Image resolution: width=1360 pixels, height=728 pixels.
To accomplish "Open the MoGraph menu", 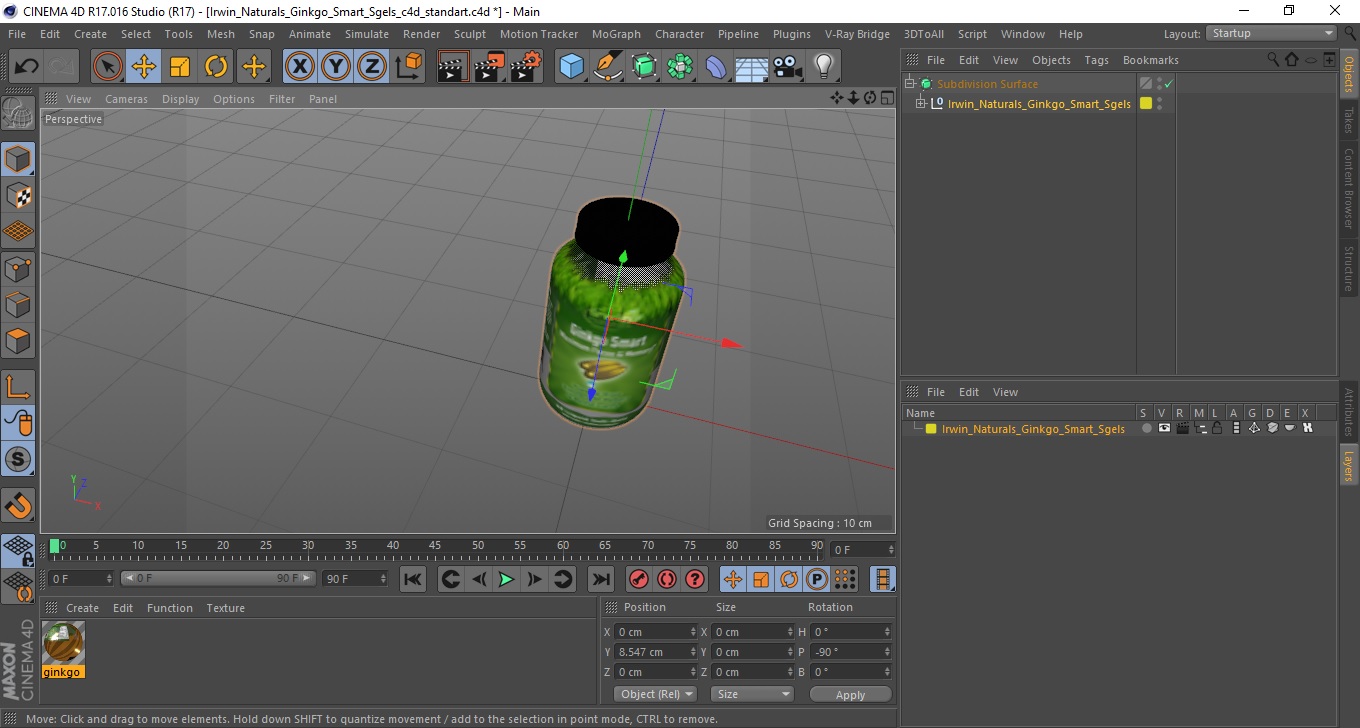I will click(x=616, y=34).
